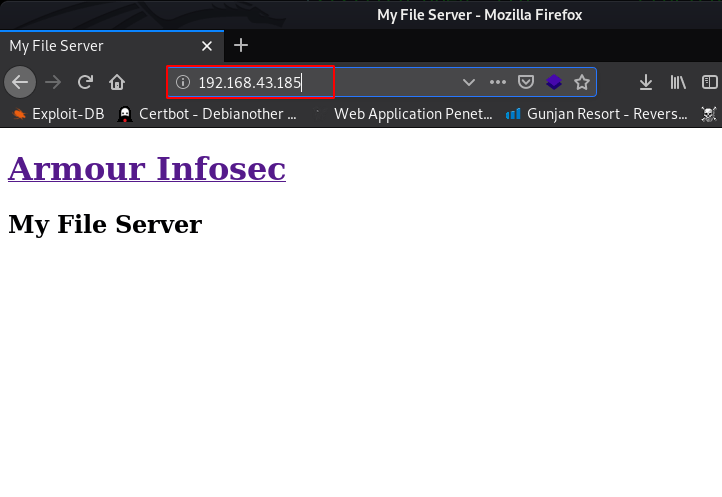Show site information for 192.168.43.185
This screenshot has height=497, width=722.
[x=183, y=82]
